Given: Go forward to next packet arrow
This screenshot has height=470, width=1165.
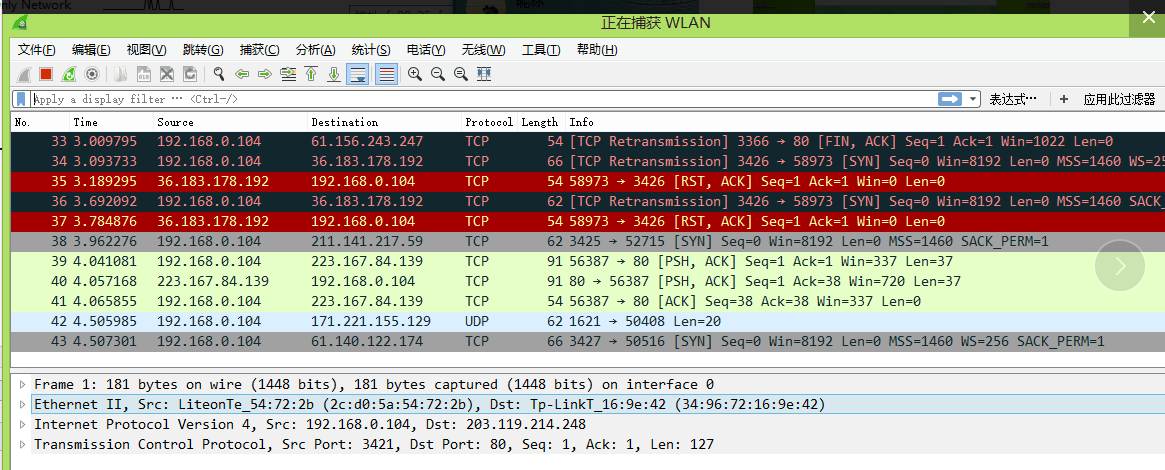Looking at the screenshot, I should (x=265, y=74).
